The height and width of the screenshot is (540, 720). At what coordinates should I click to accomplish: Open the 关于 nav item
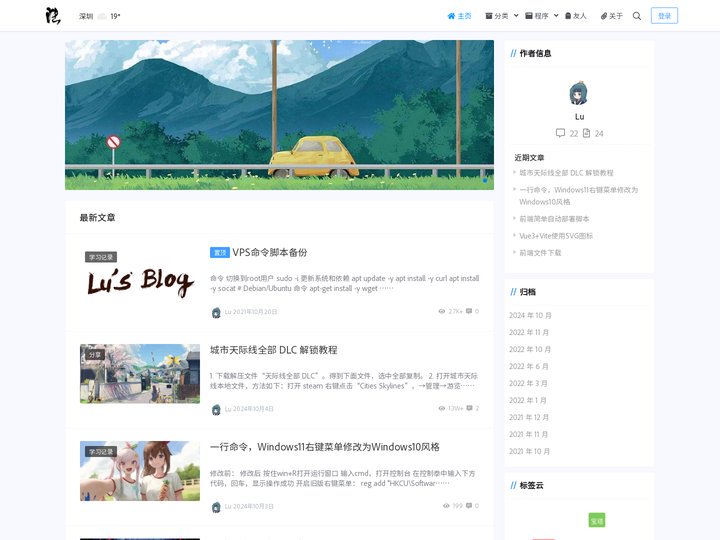(611, 16)
